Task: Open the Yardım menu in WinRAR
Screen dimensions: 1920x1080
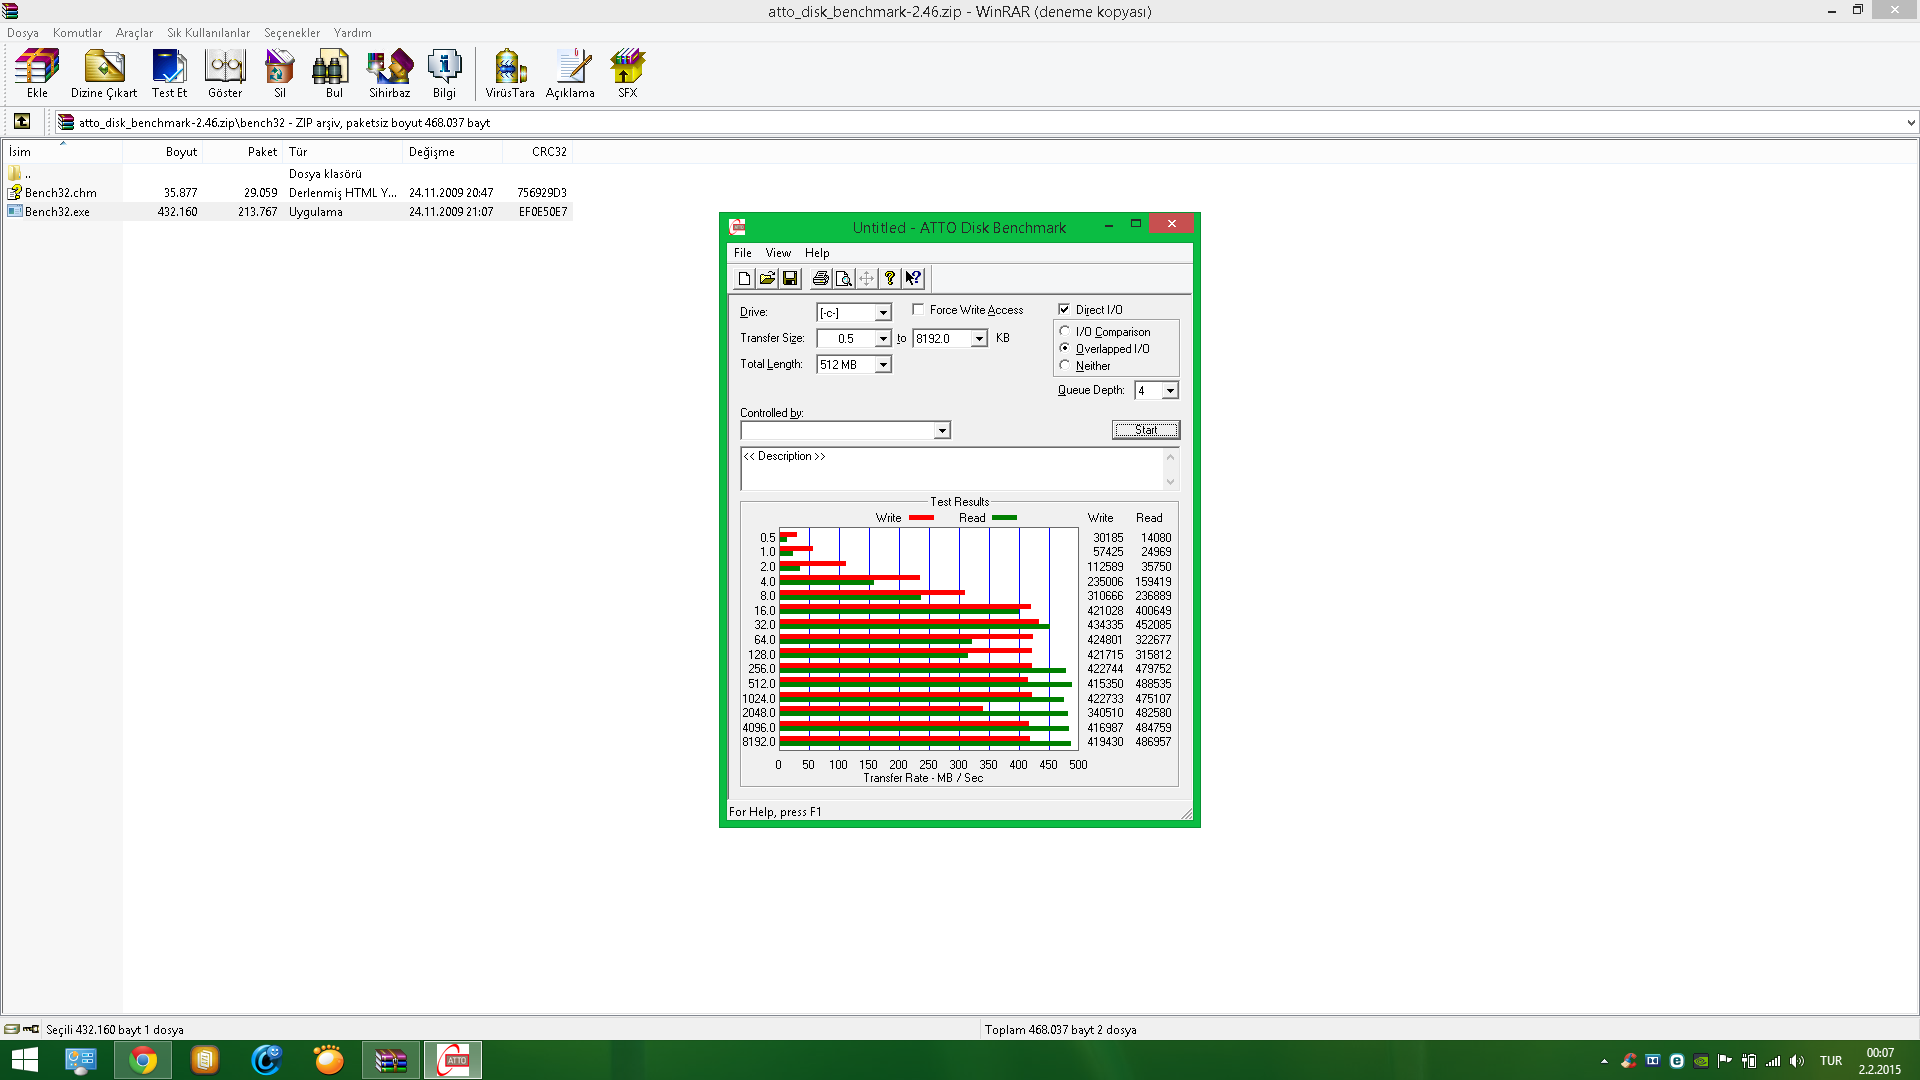Action: click(352, 33)
